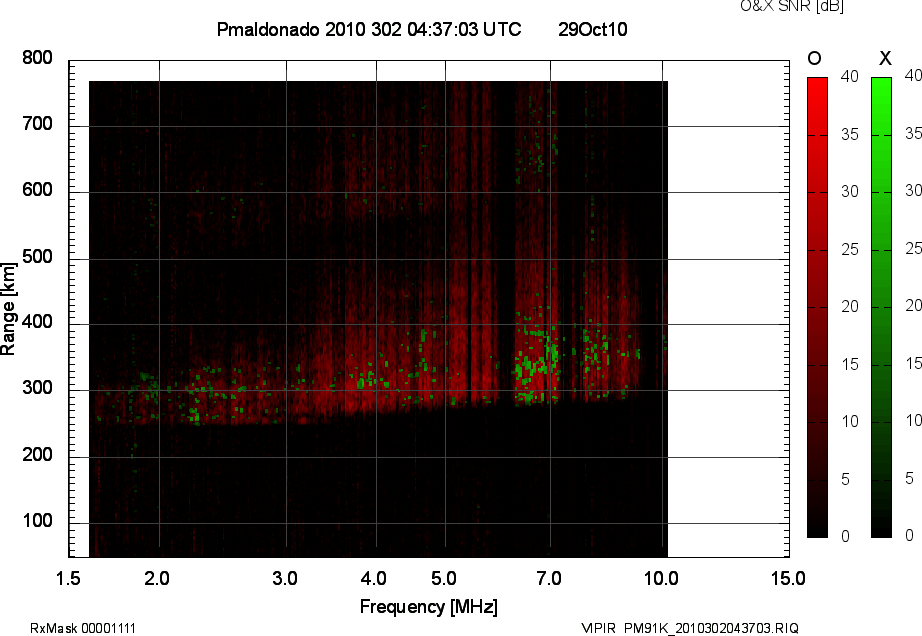922x636 pixels.
Task: Click the green X-mode SNR color bar
Action: 881,307
